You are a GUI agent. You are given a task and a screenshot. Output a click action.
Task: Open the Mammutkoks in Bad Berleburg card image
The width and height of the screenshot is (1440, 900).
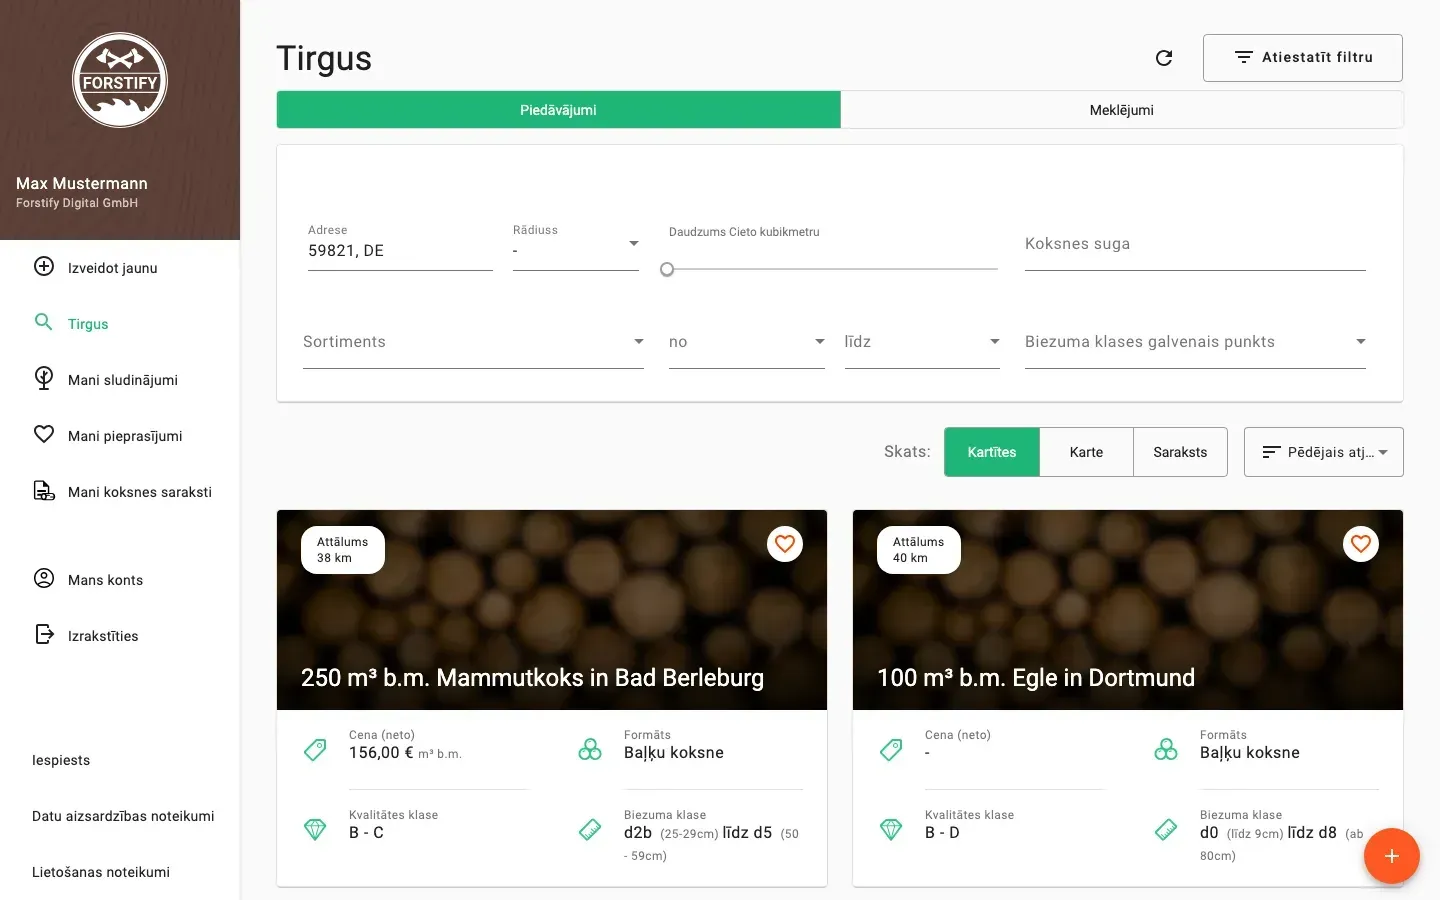pyautogui.click(x=552, y=610)
